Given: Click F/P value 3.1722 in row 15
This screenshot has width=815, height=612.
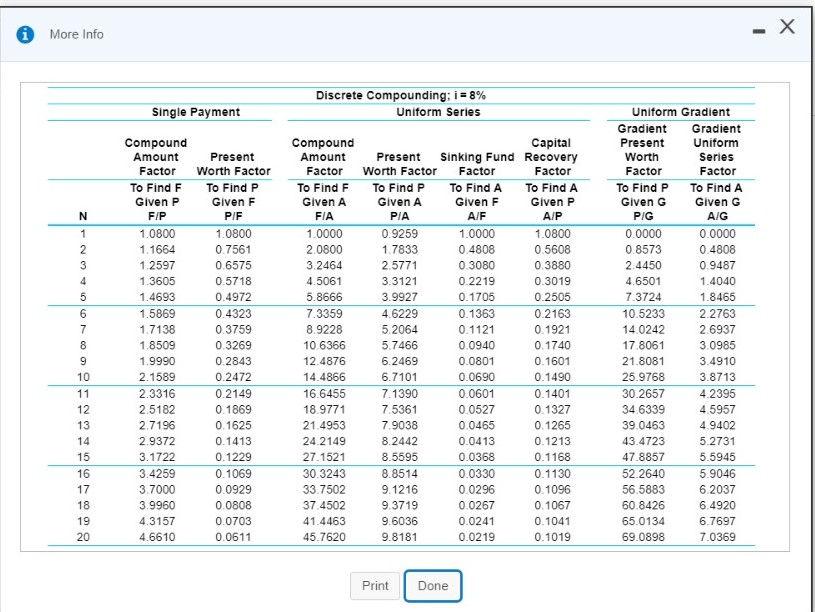Looking at the screenshot, I should pos(157,457).
